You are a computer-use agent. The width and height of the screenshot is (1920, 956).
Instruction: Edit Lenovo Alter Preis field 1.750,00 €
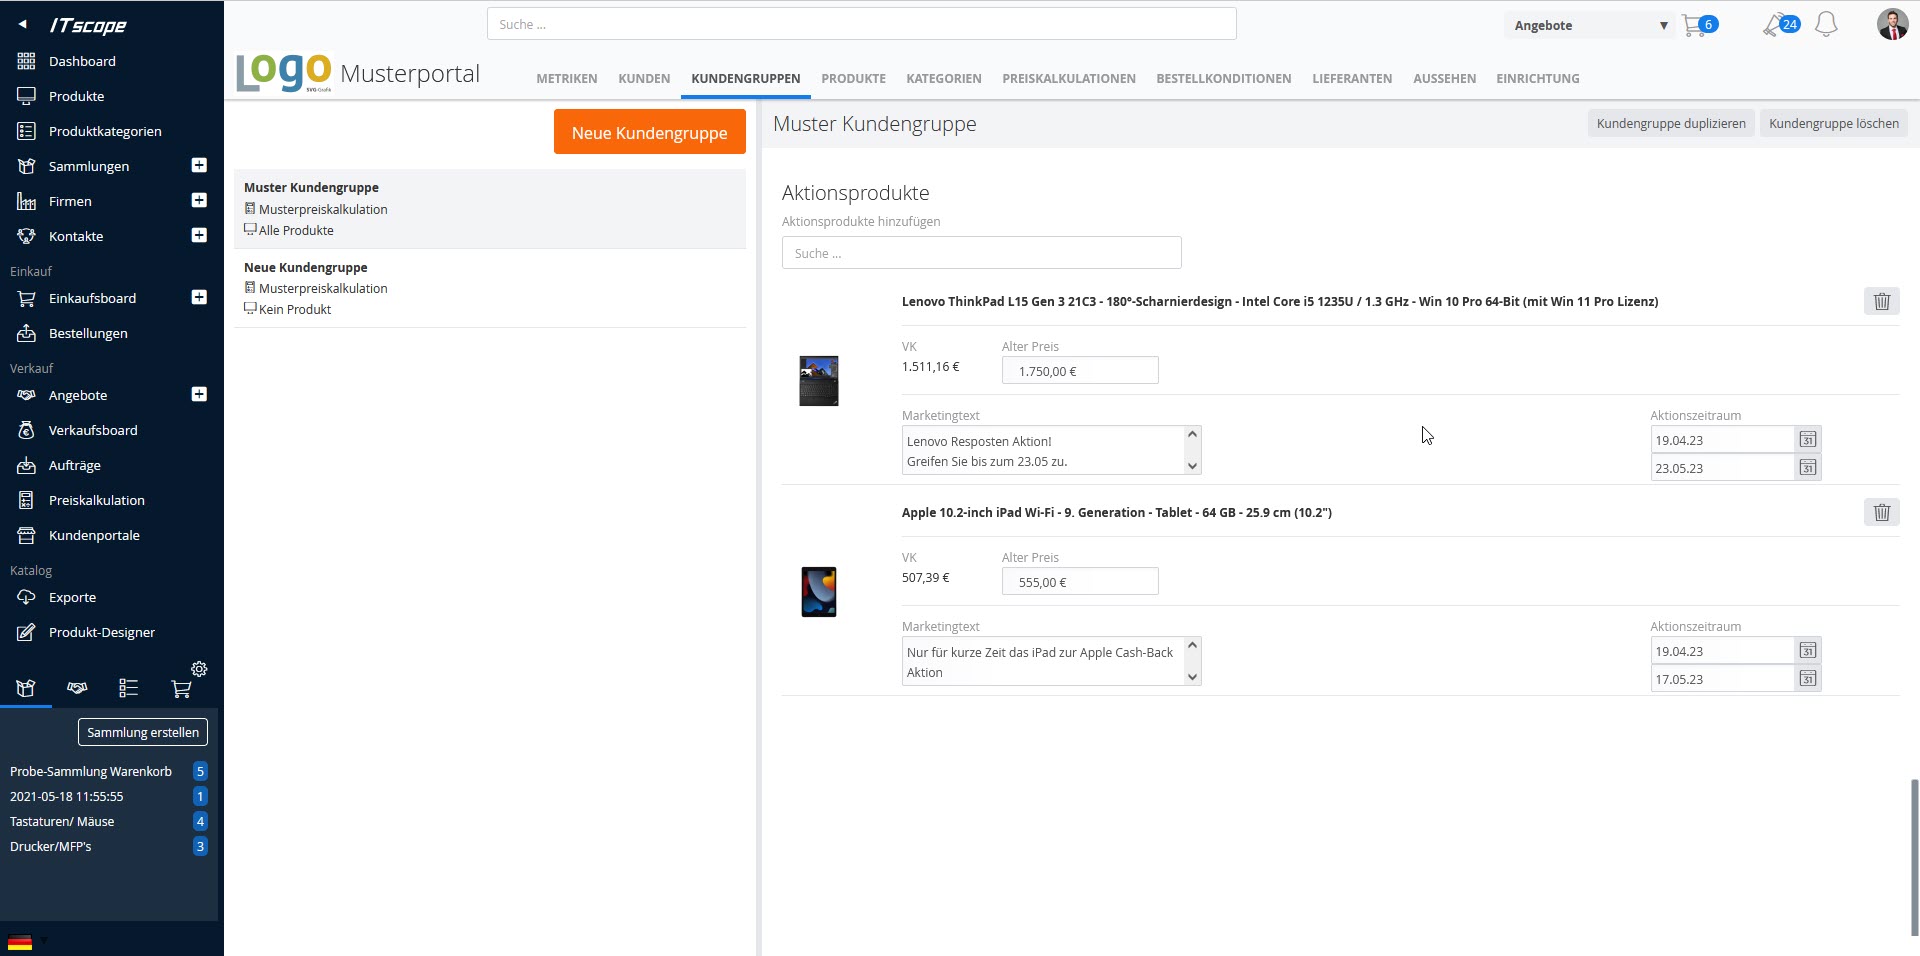(1080, 370)
